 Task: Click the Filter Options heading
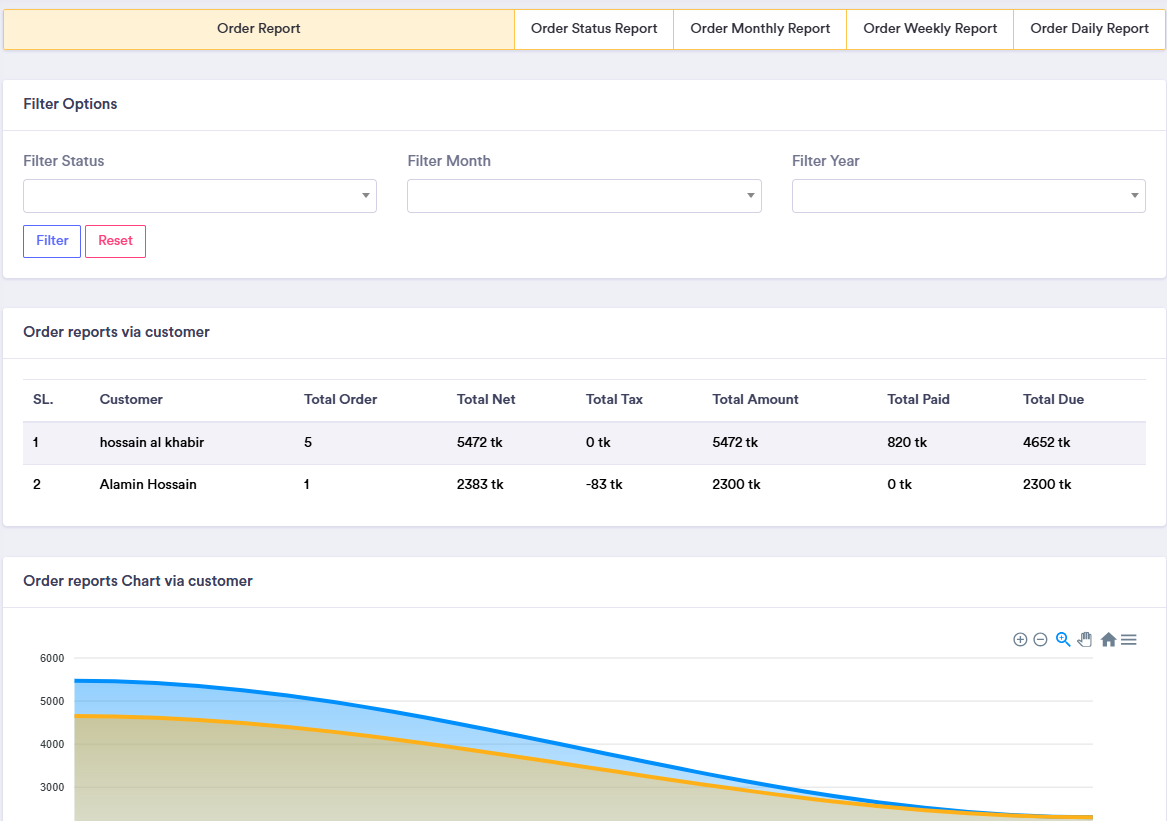(x=70, y=104)
